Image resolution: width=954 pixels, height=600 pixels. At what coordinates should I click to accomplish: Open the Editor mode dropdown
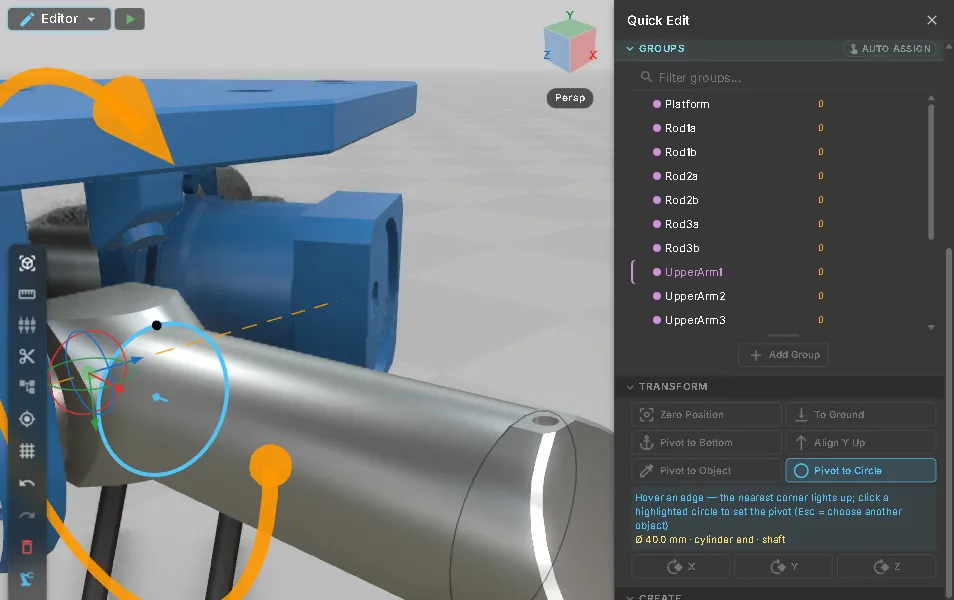59,19
